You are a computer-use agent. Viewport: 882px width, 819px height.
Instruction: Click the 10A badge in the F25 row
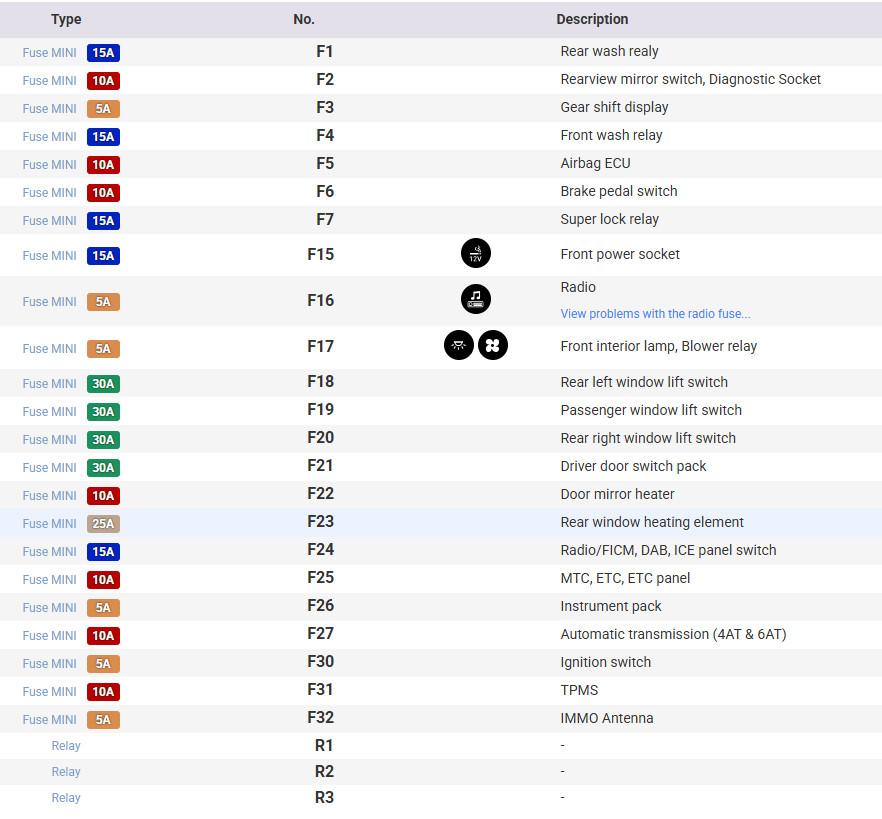click(x=104, y=580)
